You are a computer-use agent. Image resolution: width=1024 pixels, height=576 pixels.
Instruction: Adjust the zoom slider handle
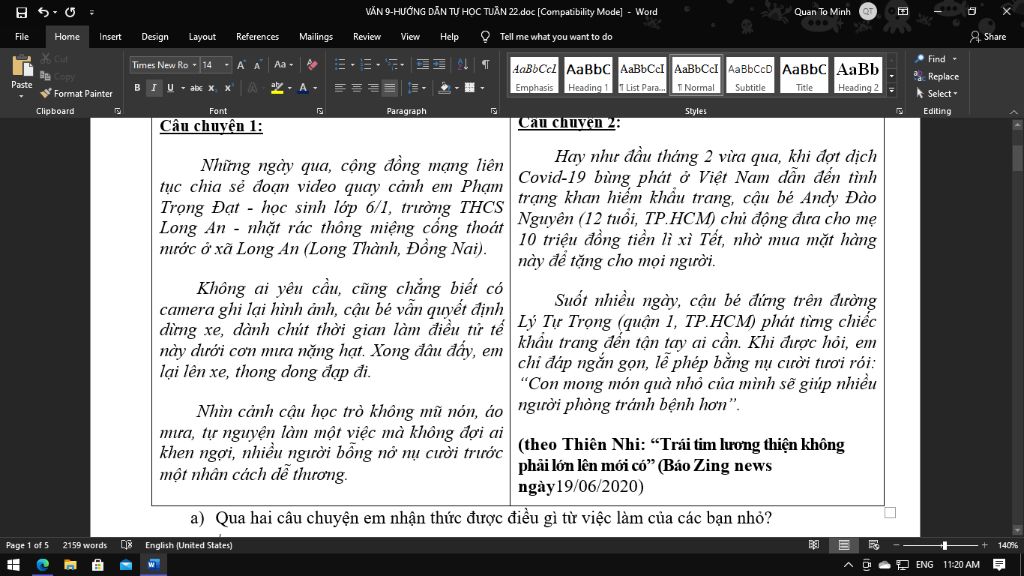click(944, 545)
